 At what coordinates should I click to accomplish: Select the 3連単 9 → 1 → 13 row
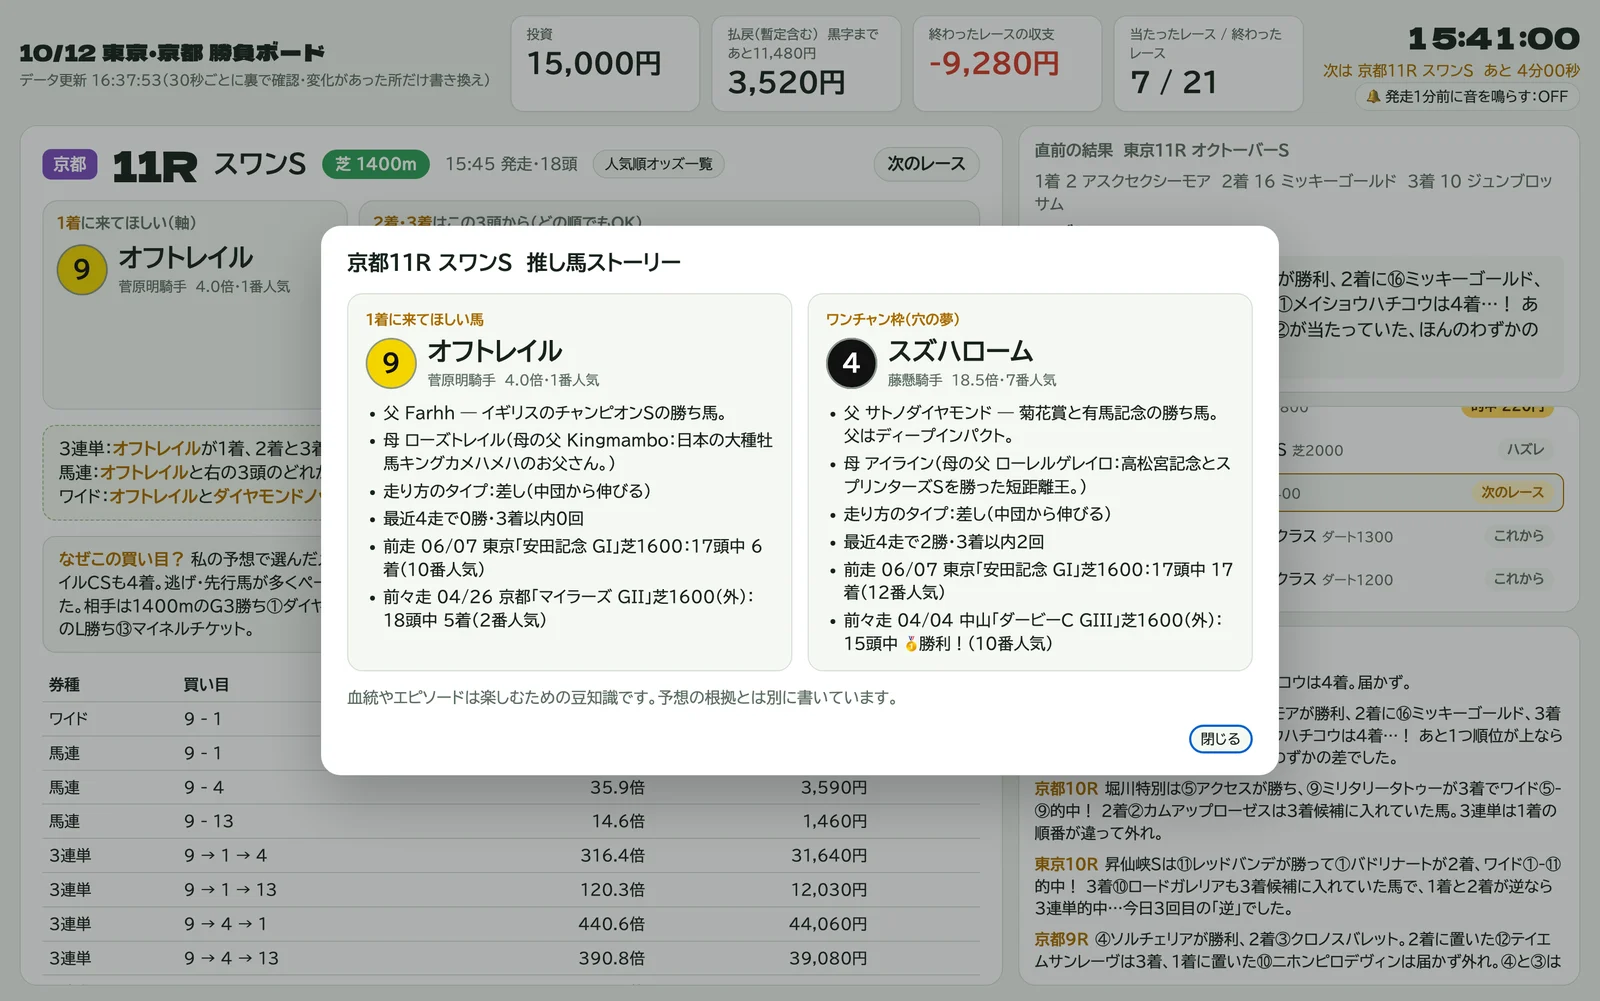pos(511,889)
